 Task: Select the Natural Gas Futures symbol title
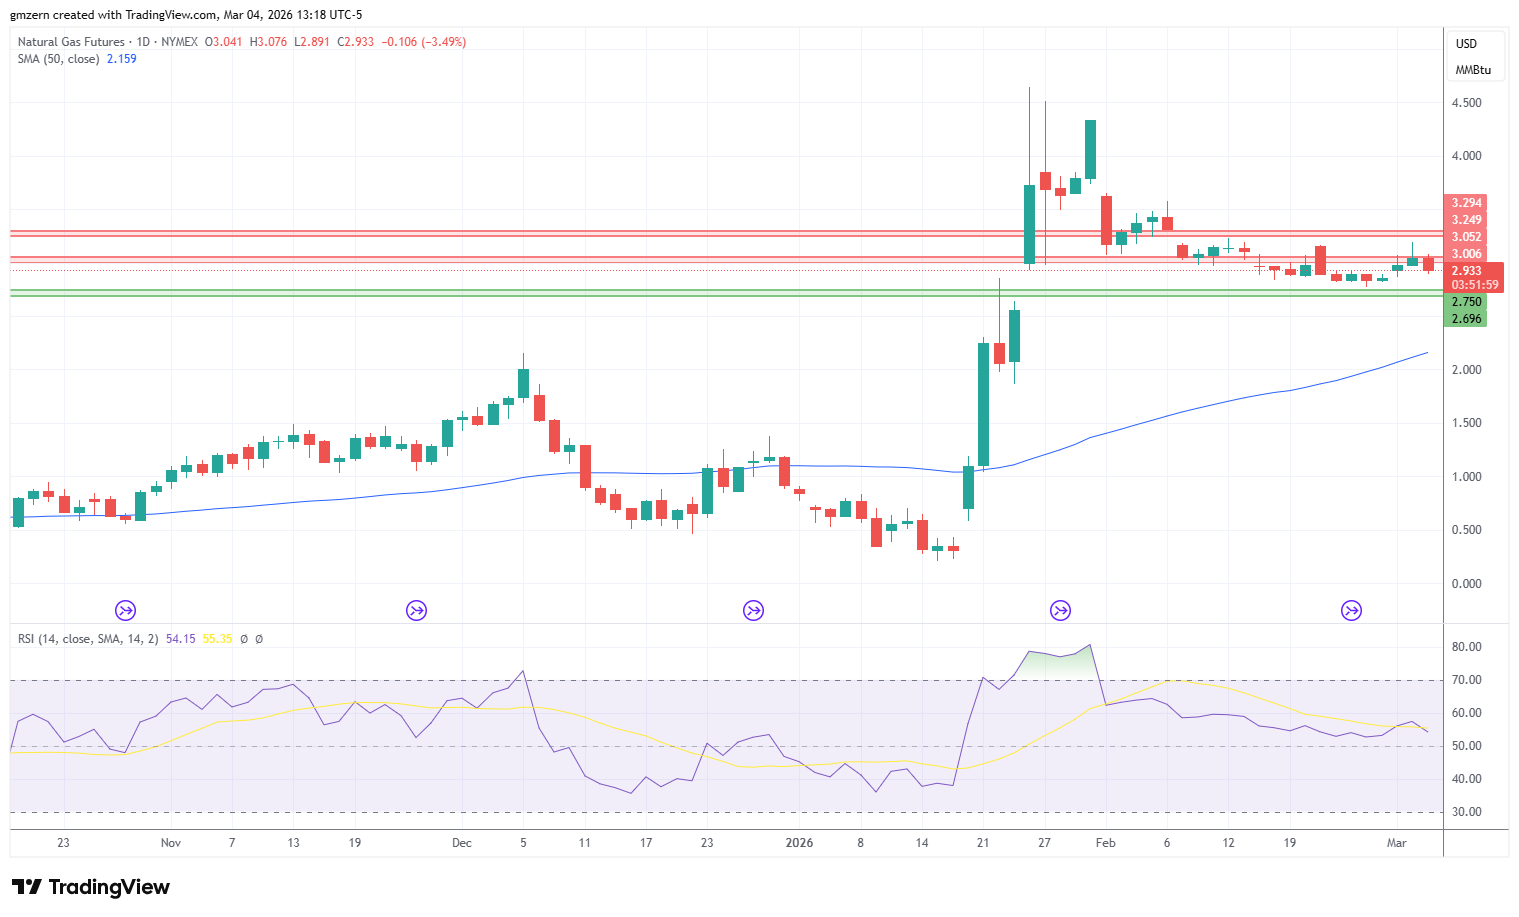(71, 42)
